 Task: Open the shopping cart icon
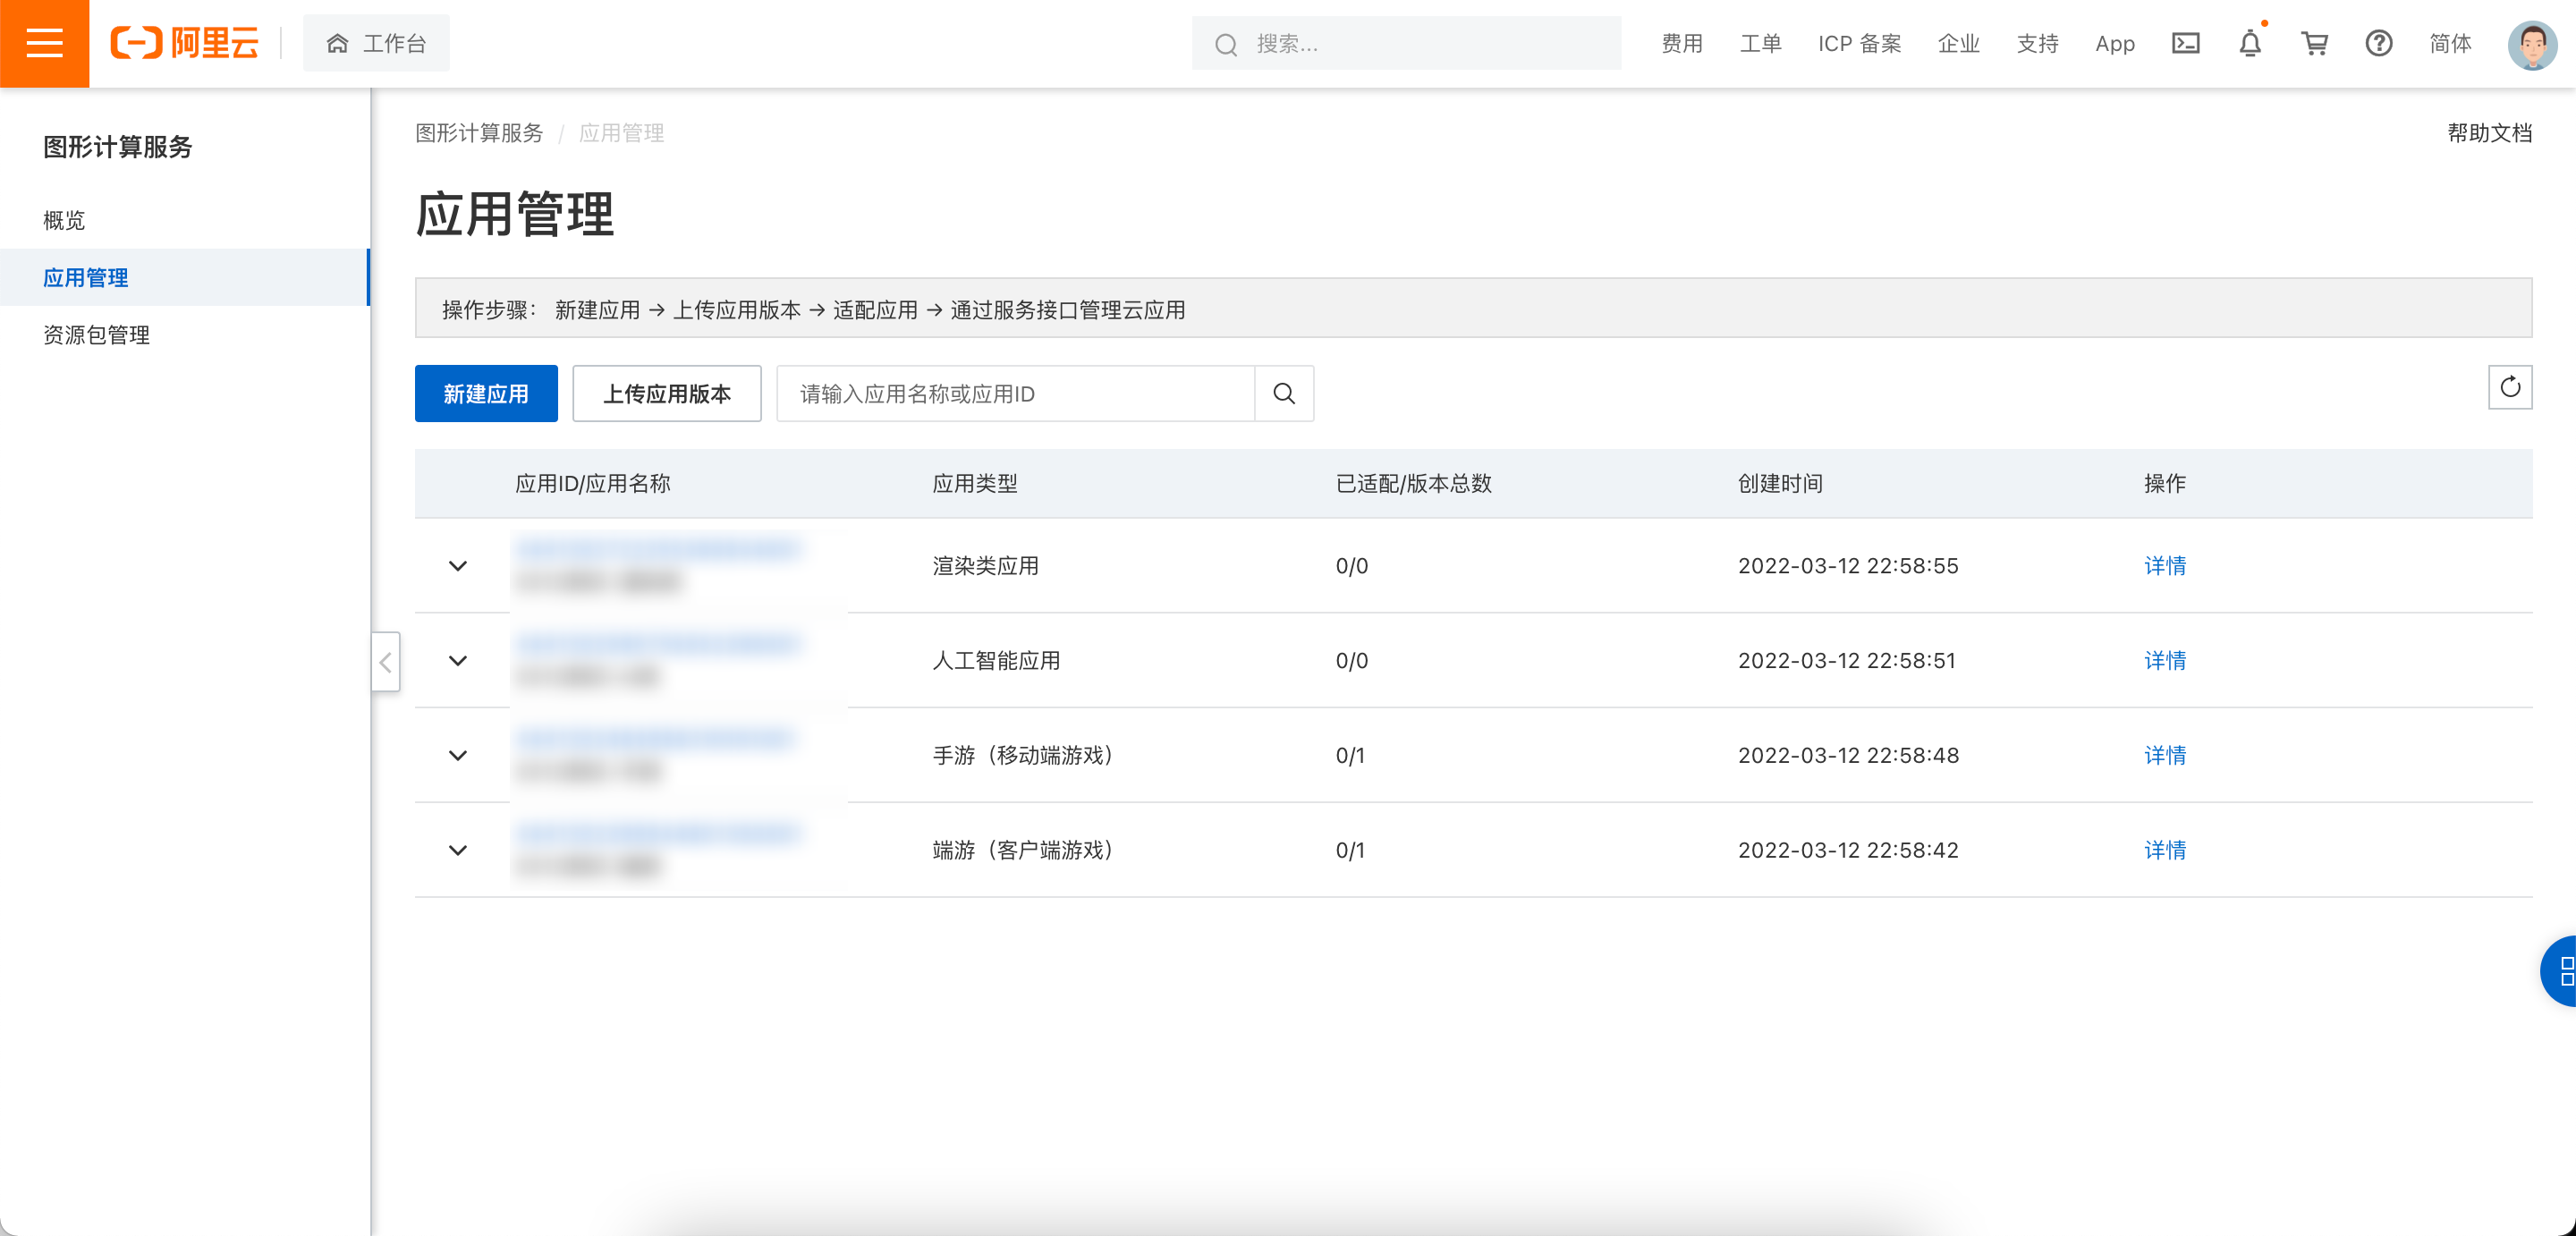(2314, 43)
